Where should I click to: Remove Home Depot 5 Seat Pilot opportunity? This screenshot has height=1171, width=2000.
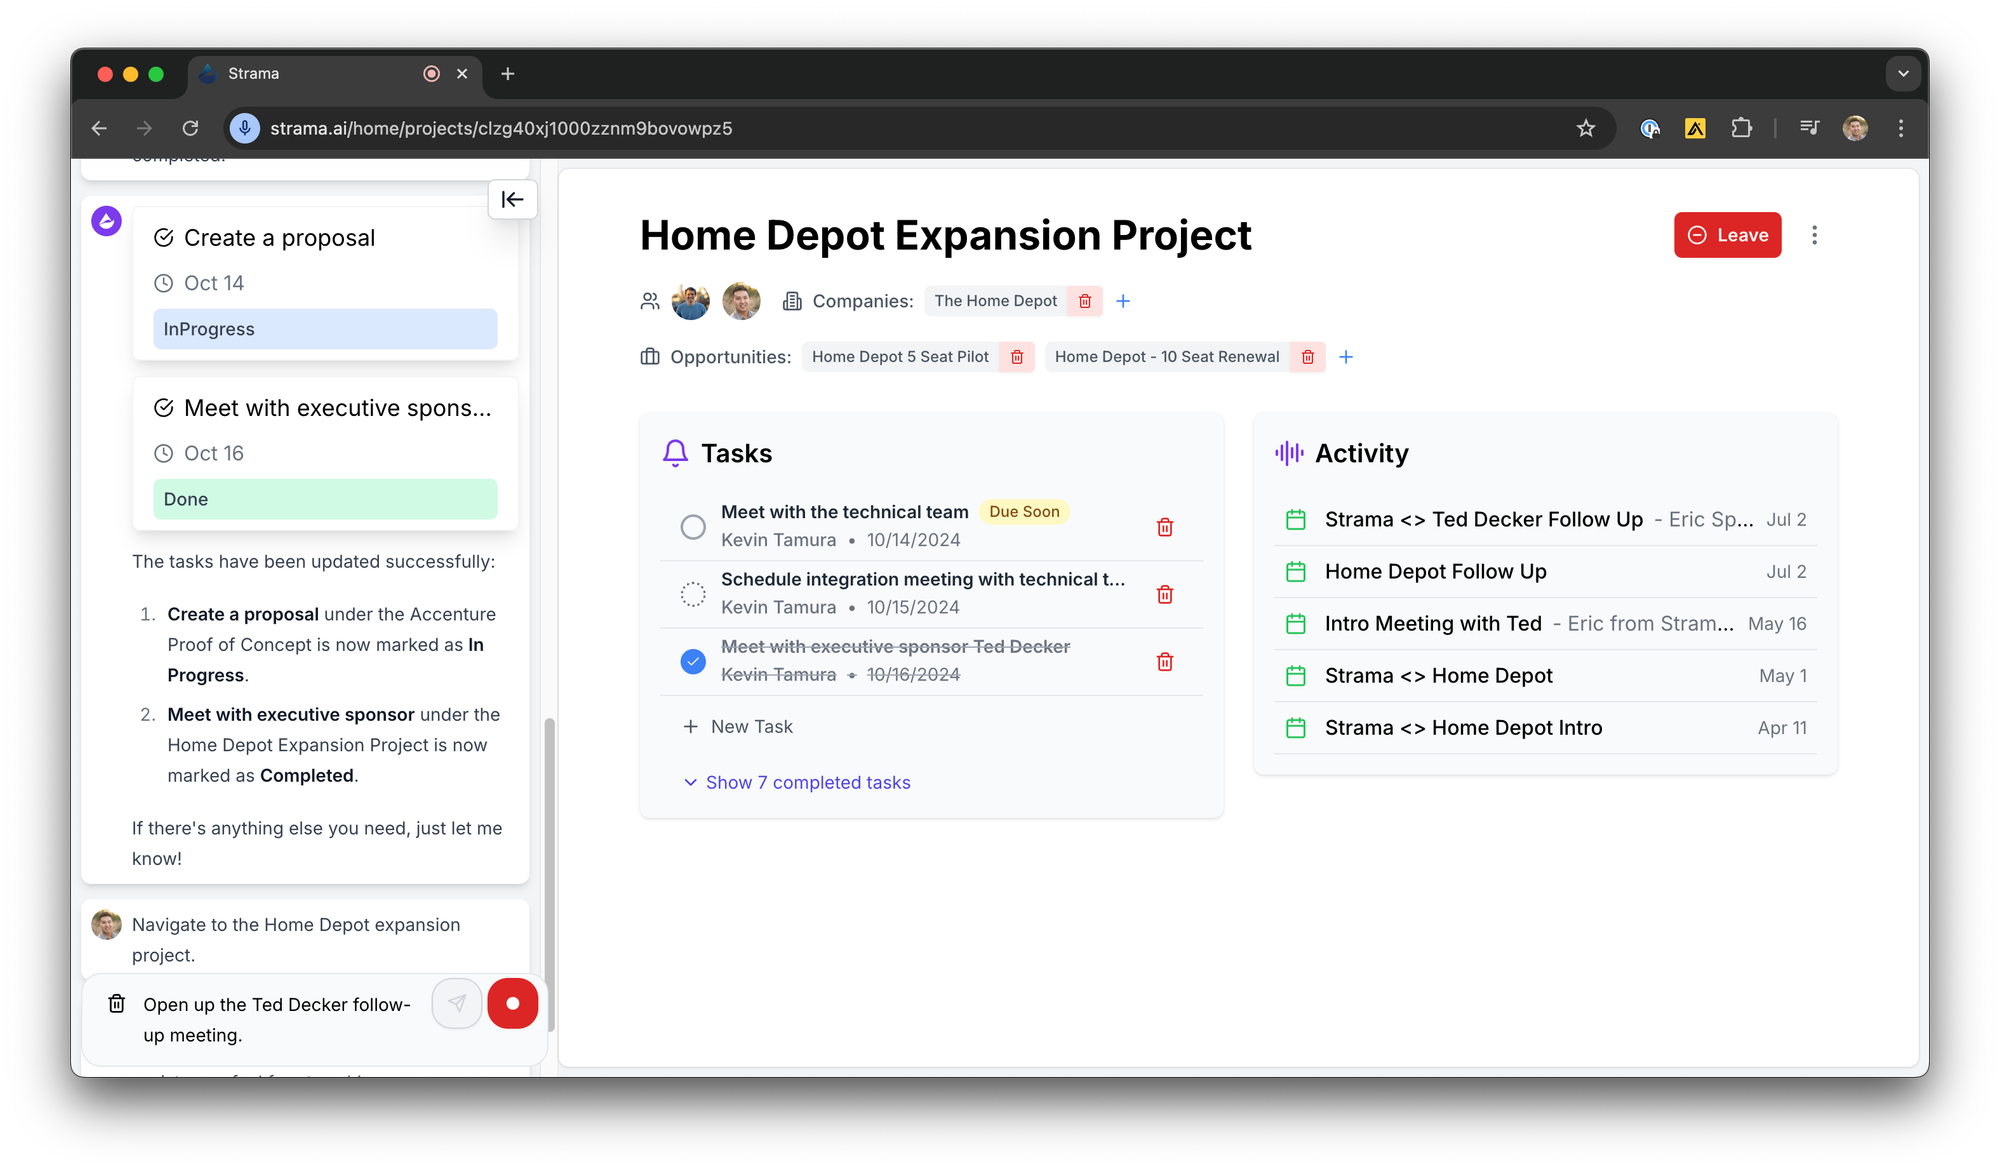pos(1017,357)
